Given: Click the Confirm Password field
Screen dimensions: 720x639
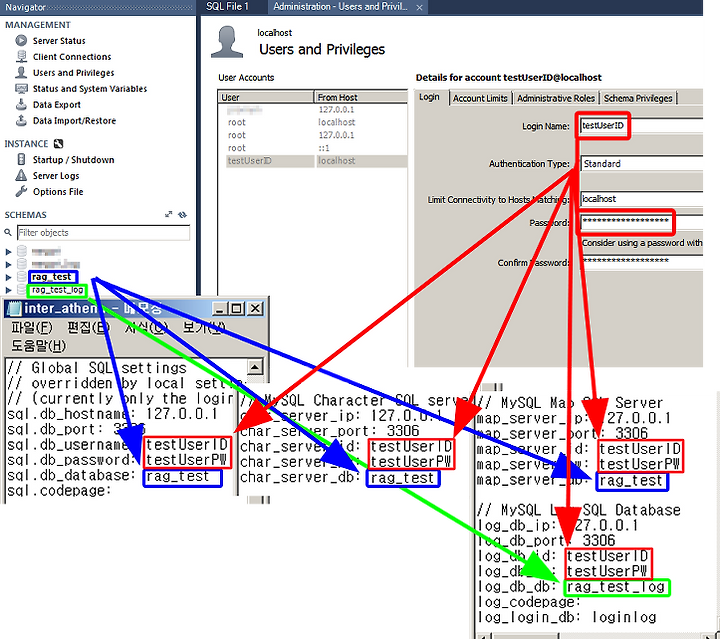Looking at the screenshot, I should point(641,261).
